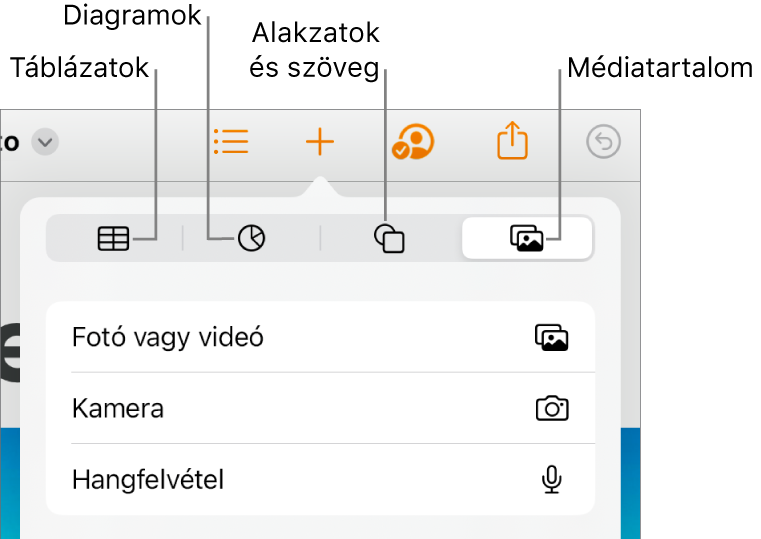Open the list view icon in toolbar
This screenshot has height=539, width=761.
232,142
